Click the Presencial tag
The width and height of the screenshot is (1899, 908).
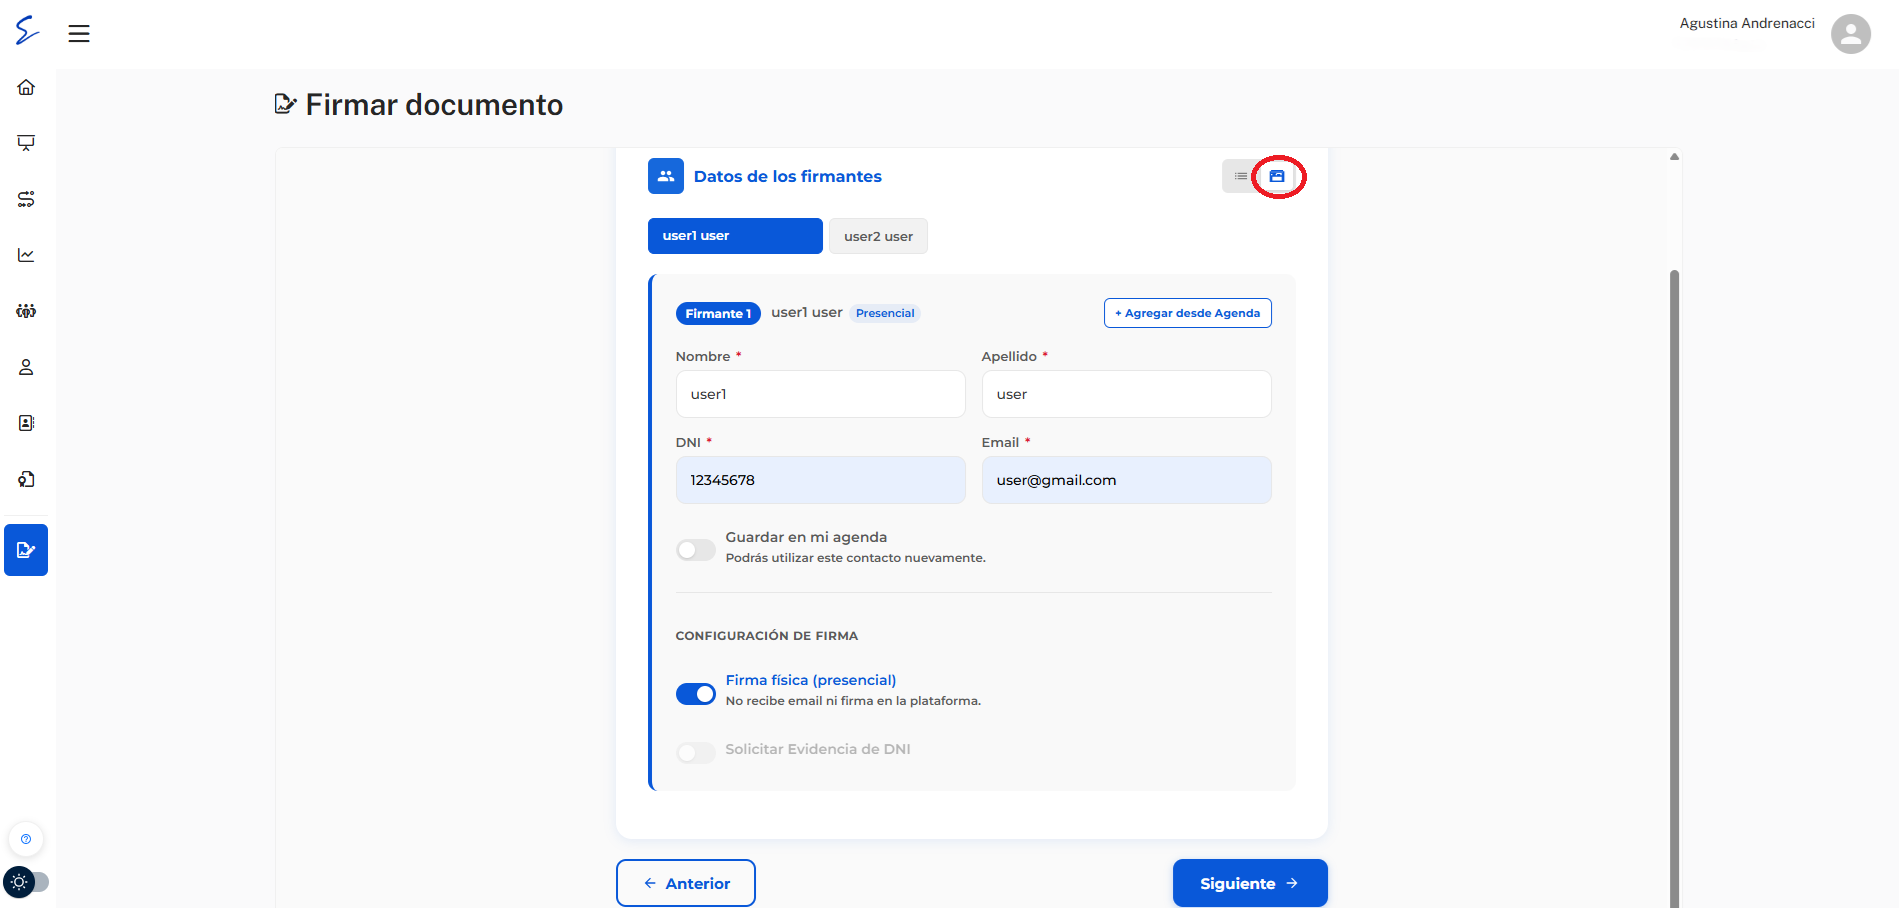(885, 313)
